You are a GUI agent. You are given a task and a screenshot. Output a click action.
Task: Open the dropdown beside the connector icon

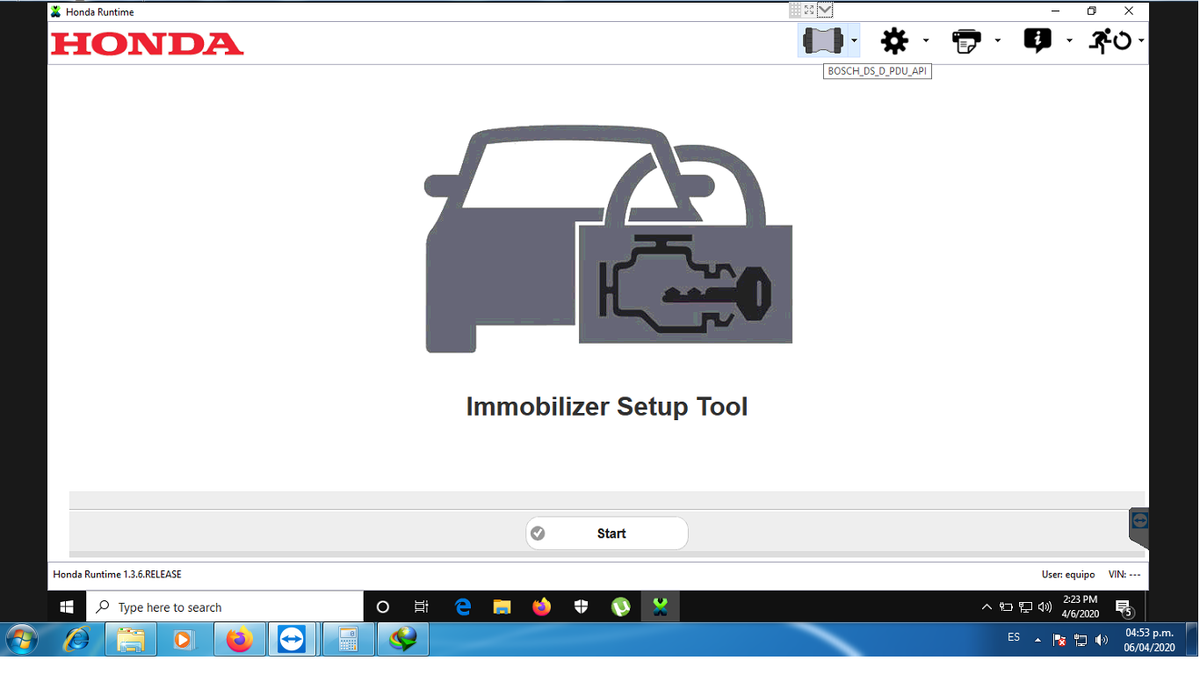pos(854,41)
